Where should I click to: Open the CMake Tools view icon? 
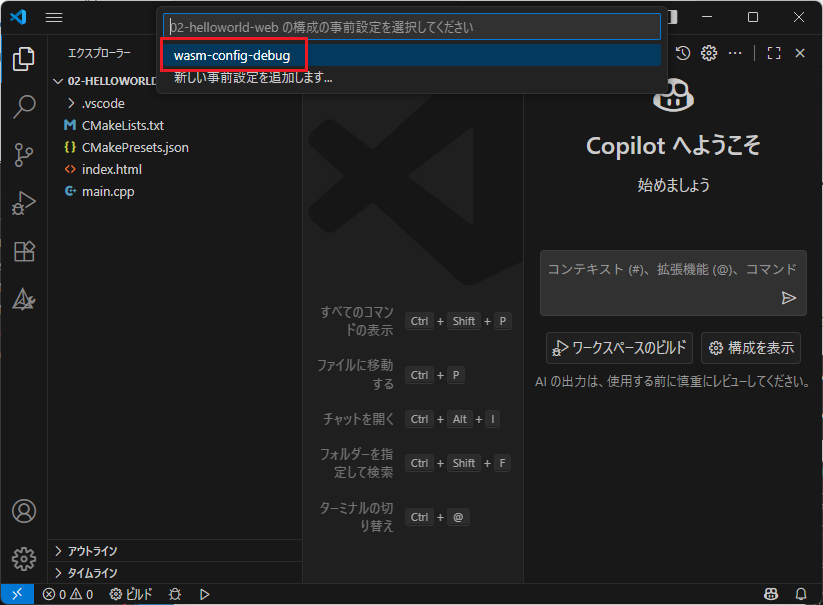(24, 299)
